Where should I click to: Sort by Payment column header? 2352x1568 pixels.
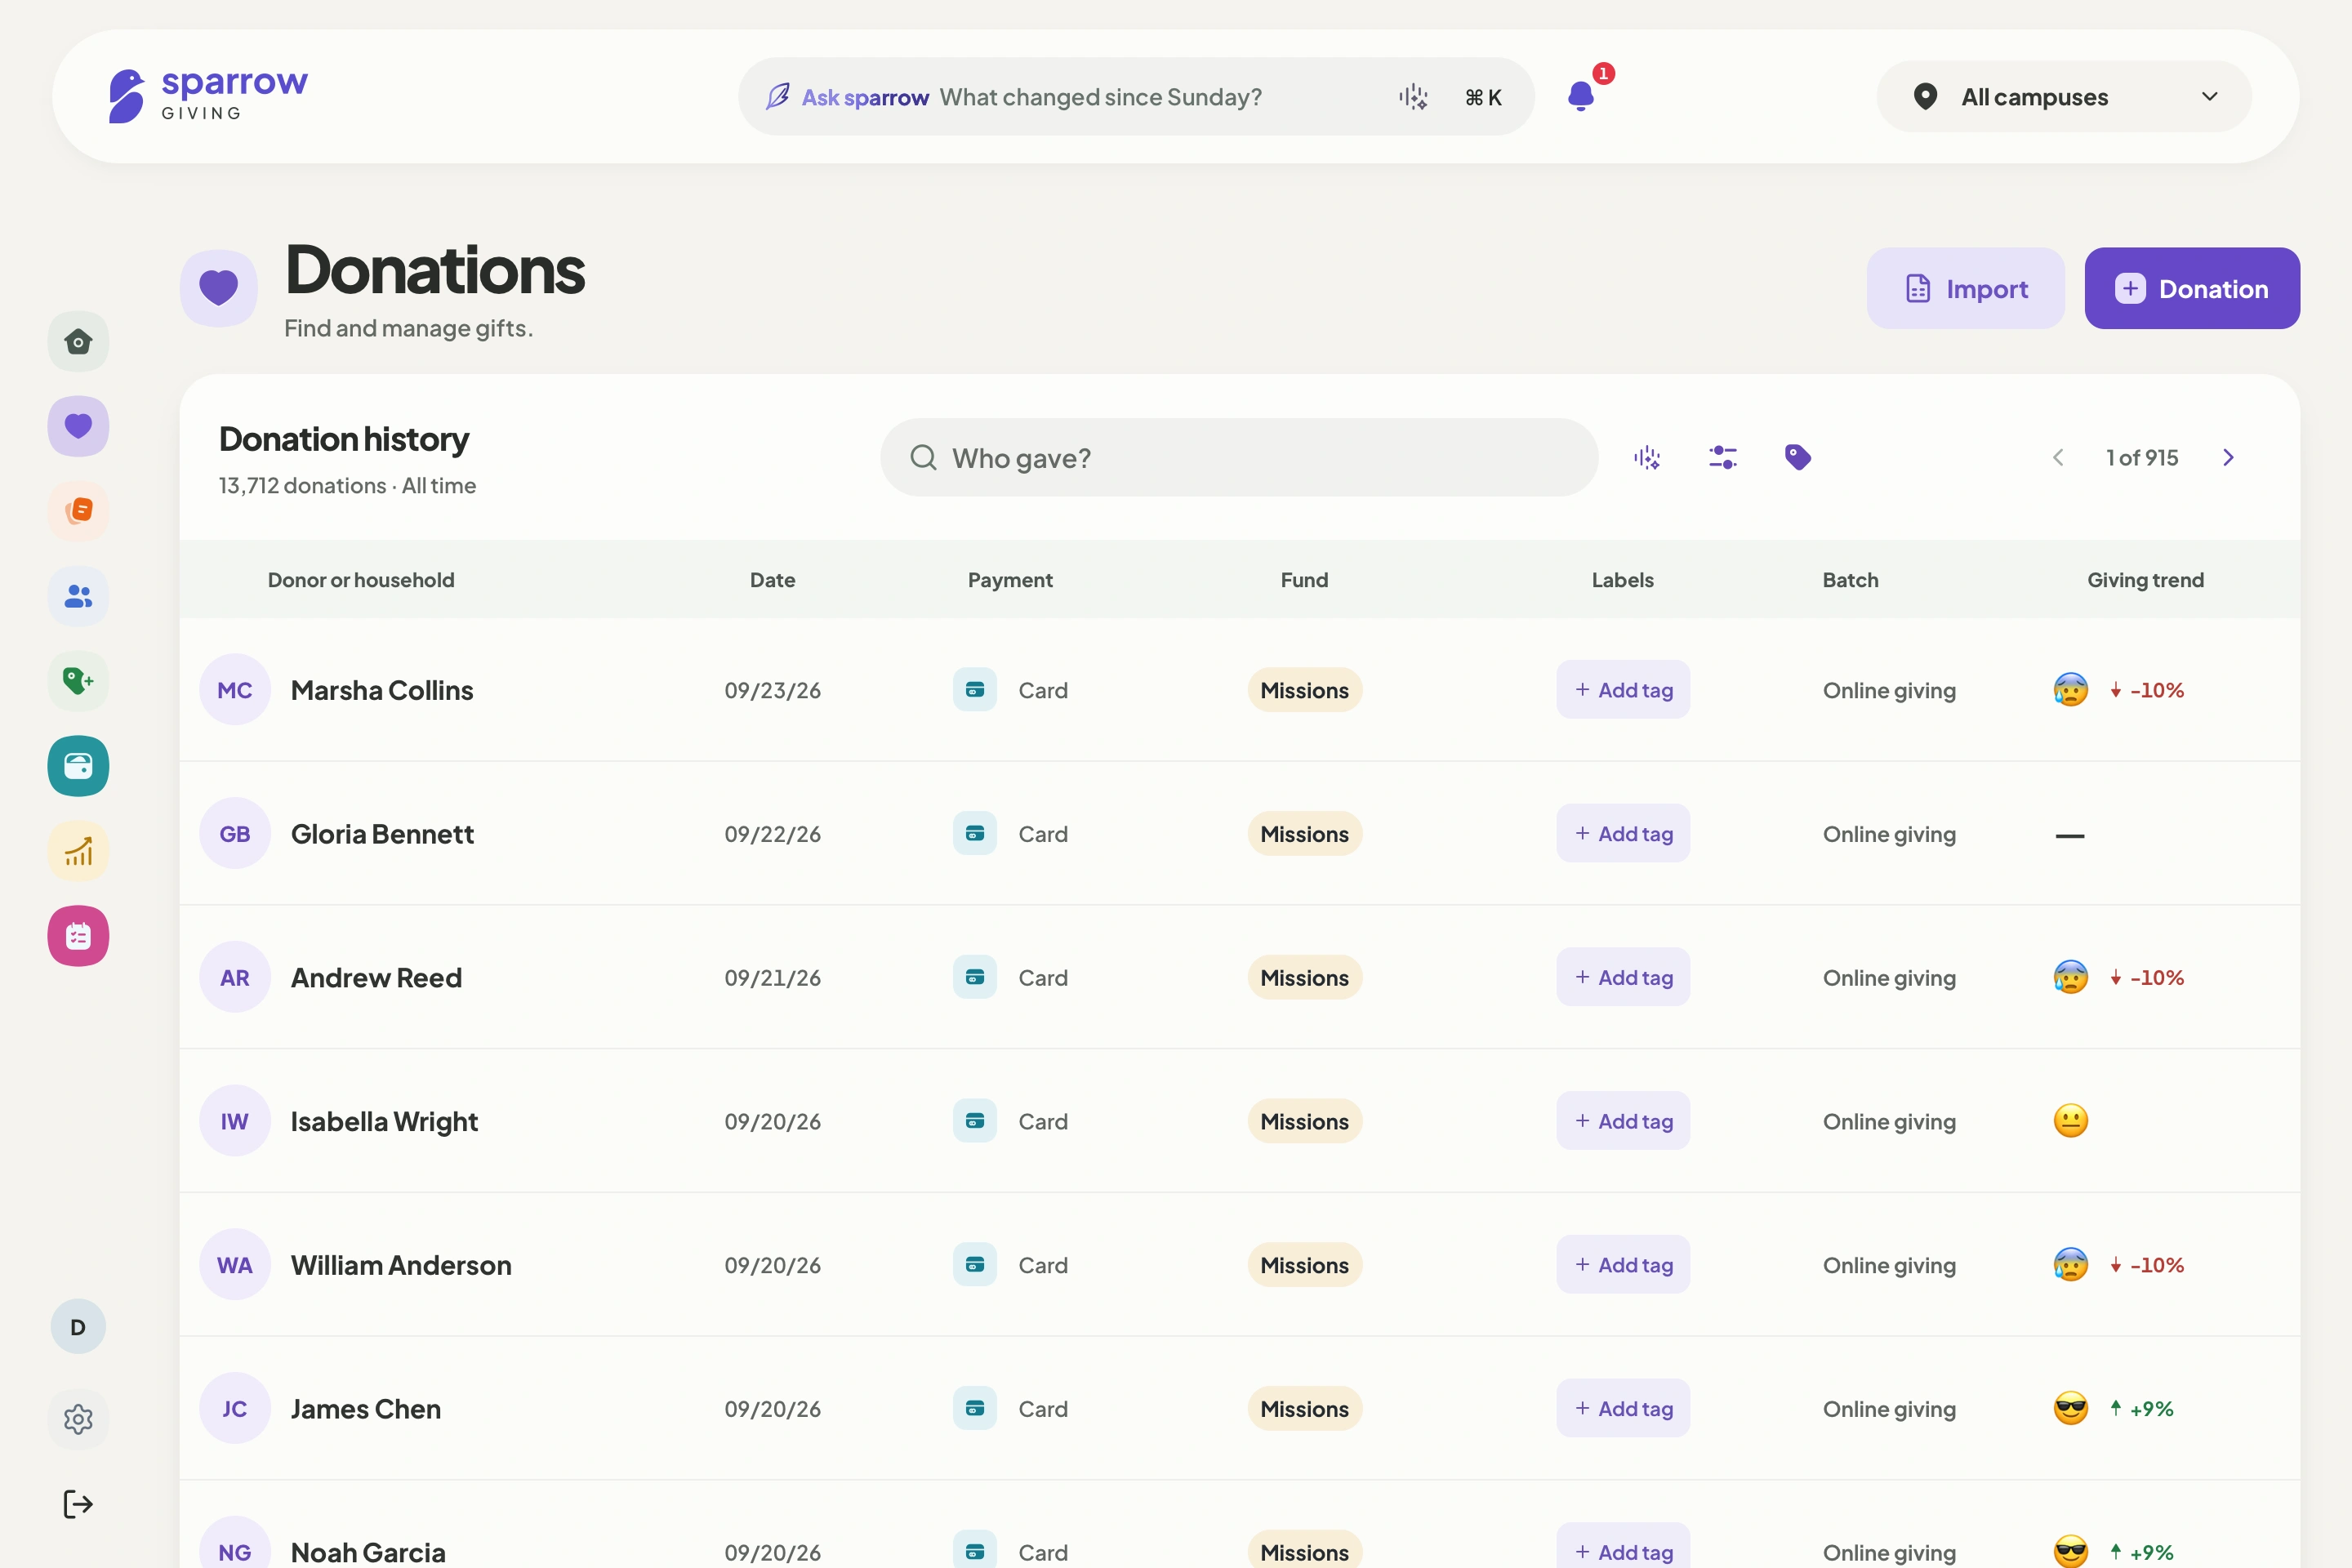pos(1010,580)
